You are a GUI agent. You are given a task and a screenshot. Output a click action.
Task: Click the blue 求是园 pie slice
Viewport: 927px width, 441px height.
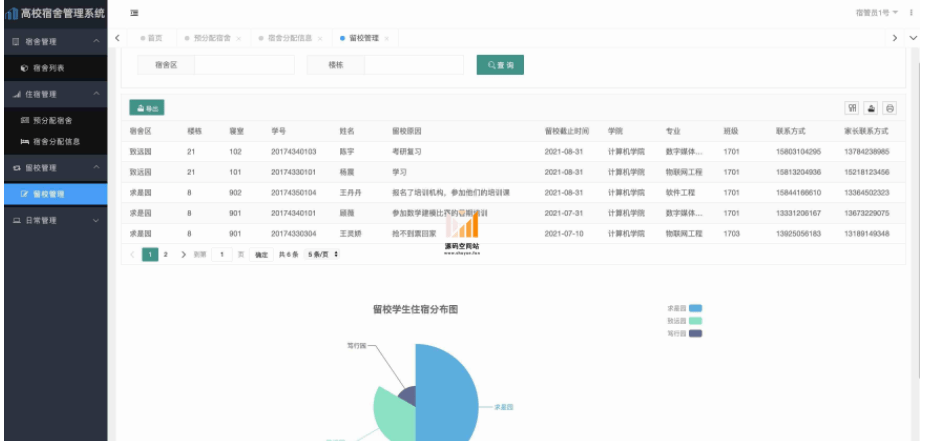point(448,396)
